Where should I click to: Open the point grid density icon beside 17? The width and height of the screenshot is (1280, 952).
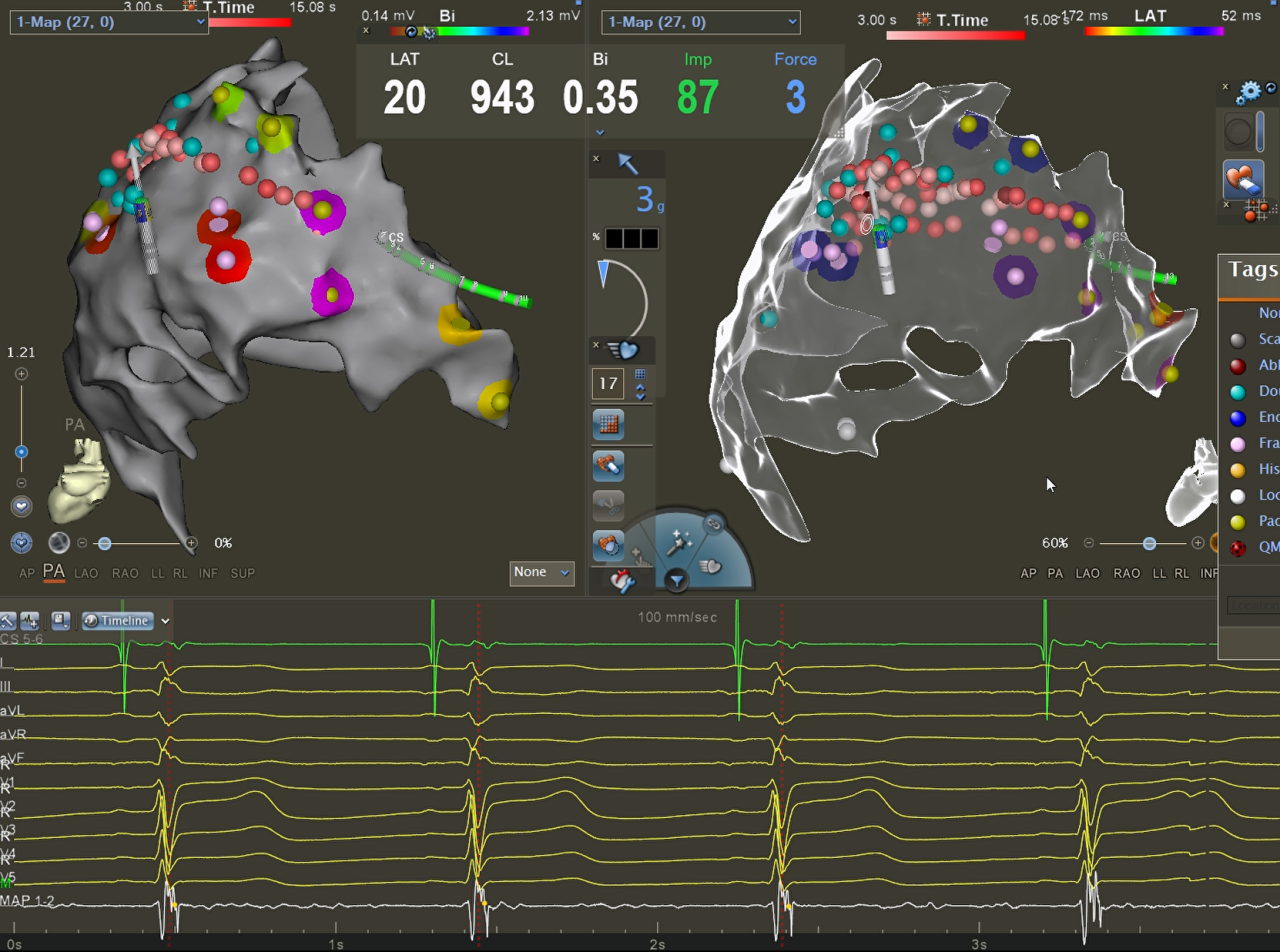tap(641, 374)
